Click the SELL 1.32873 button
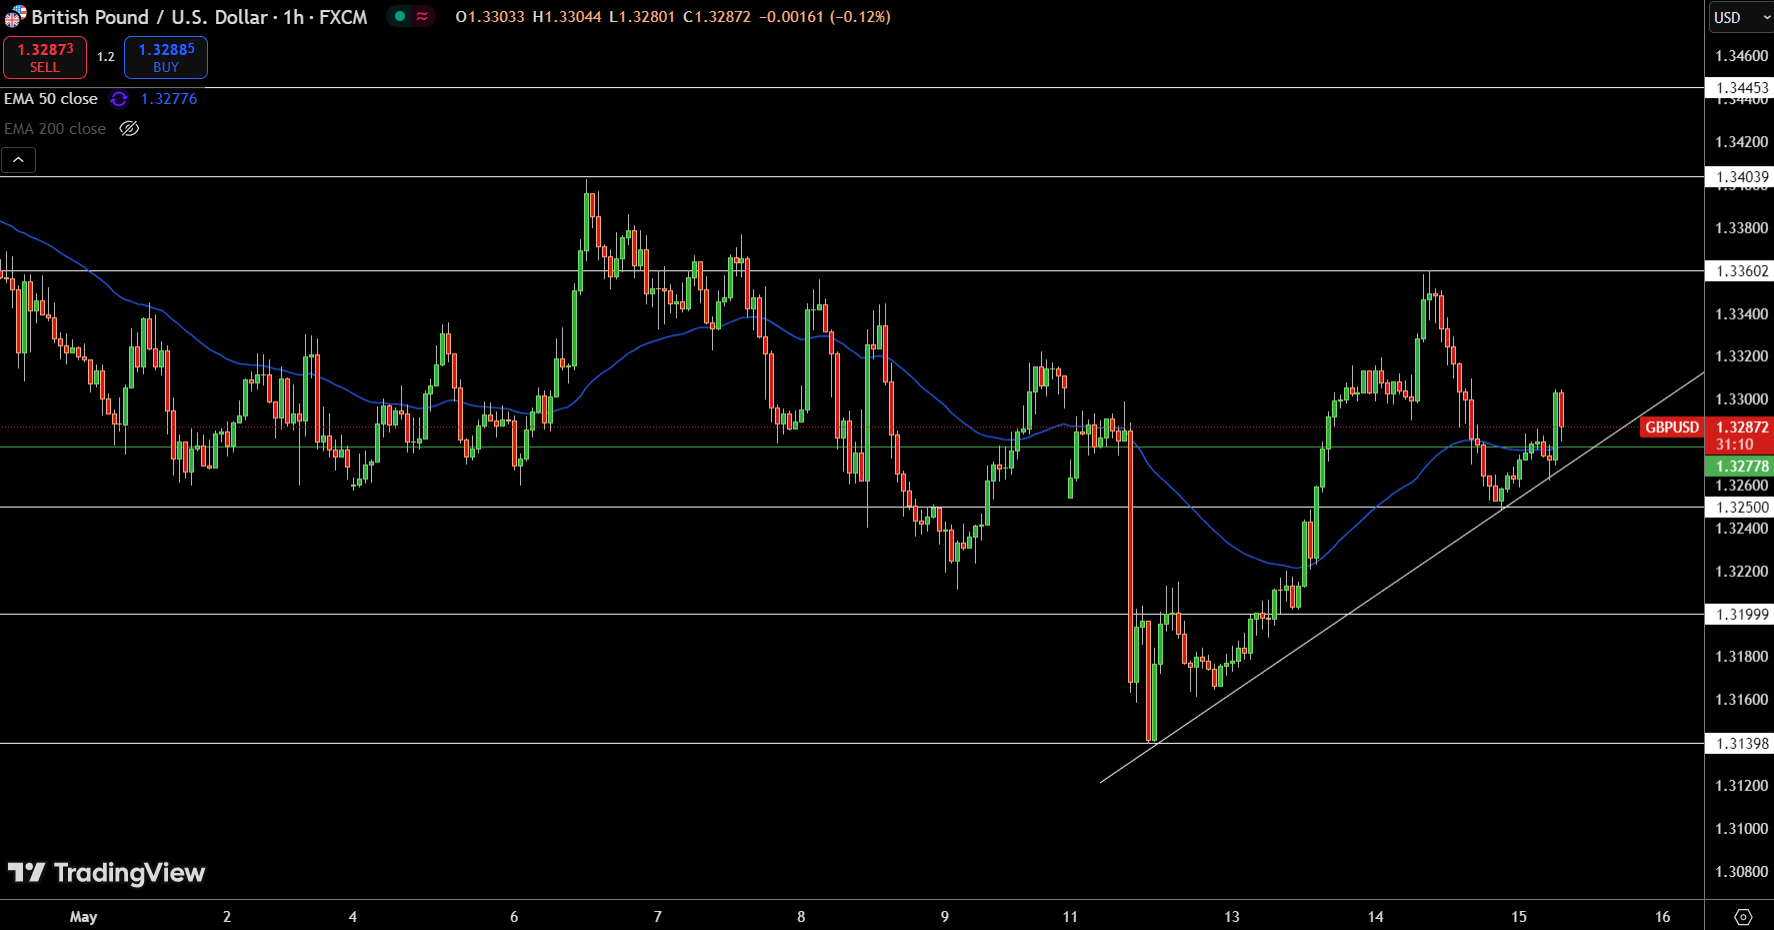1774x930 pixels. 45,57
